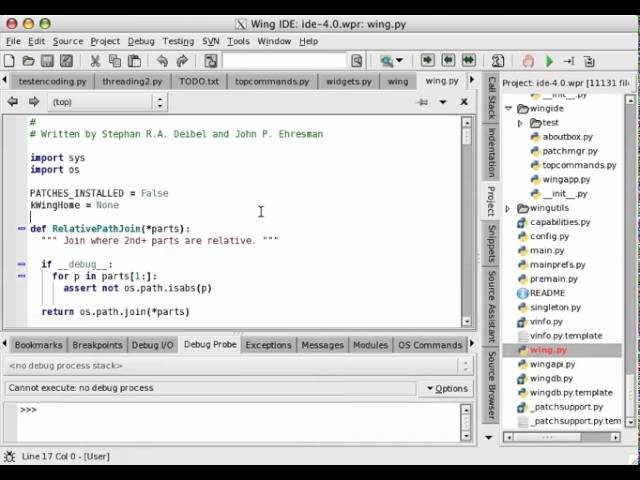Click the project panel horizontal scrollbar
The width and height of the screenshot is (640, 480).
coord(562,437)
